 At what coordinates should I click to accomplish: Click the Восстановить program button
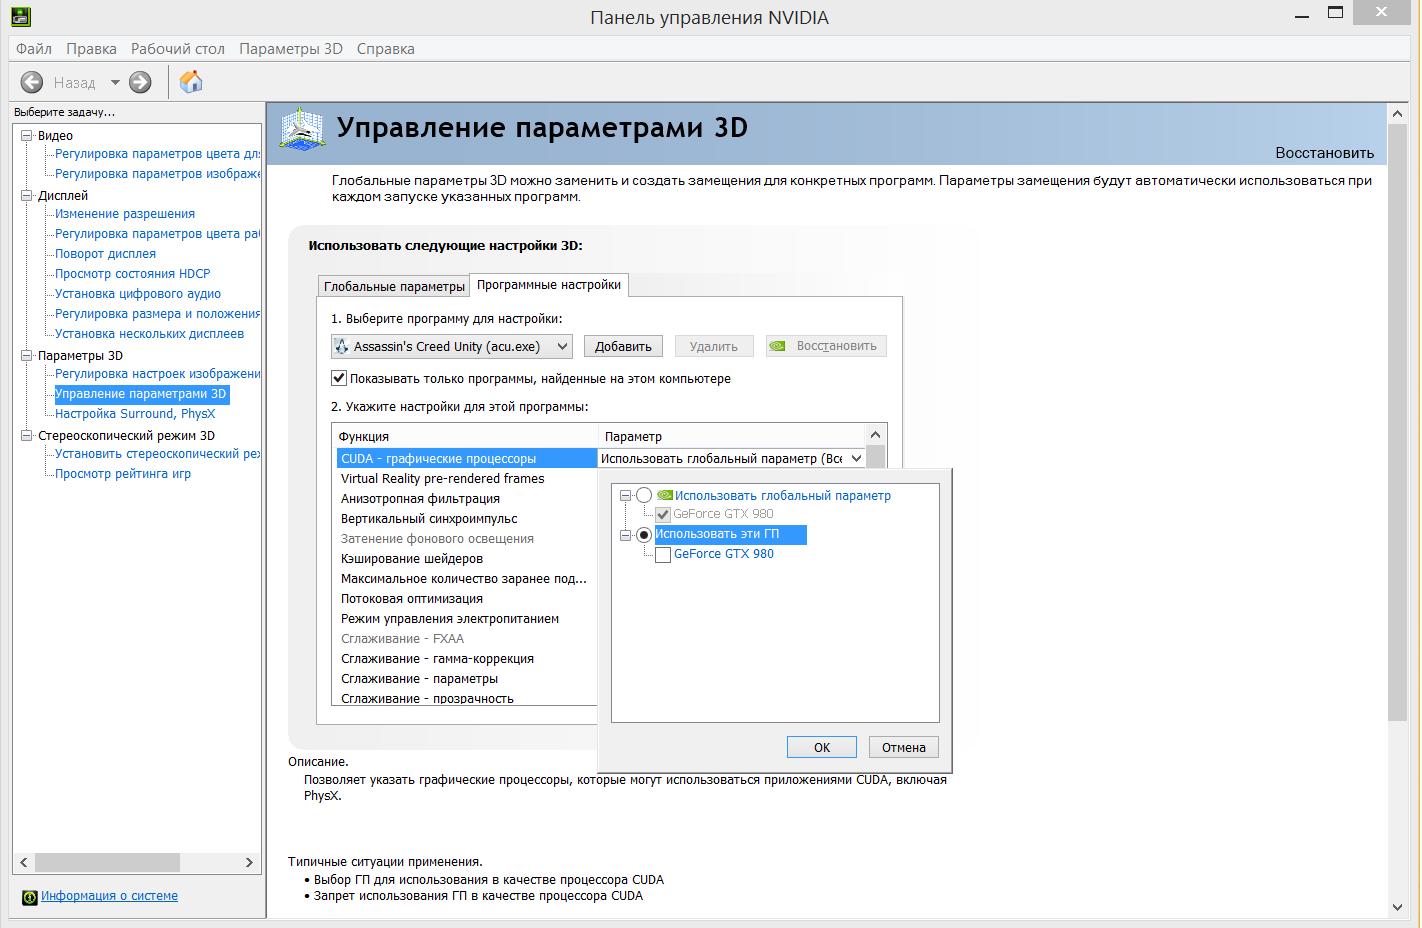coord(826,346)
